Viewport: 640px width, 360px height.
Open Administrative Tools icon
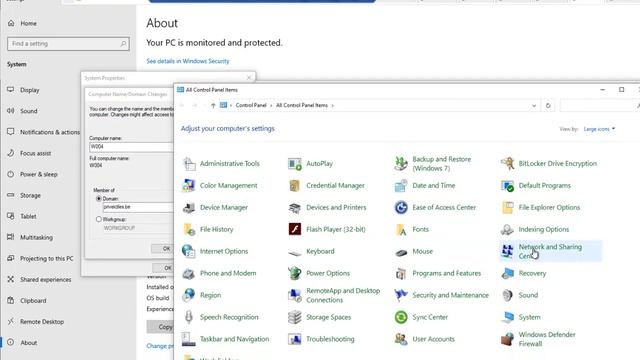pyautogui.click(x=189, y=164)
